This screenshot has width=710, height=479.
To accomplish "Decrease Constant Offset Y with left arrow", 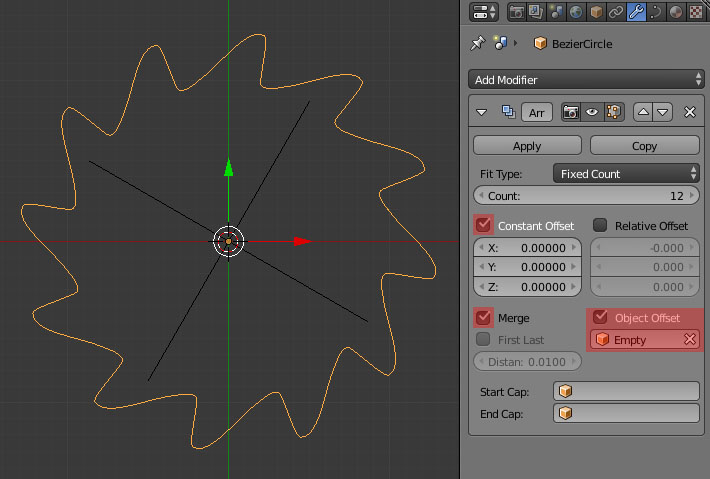I will click(x=481, y=267).
